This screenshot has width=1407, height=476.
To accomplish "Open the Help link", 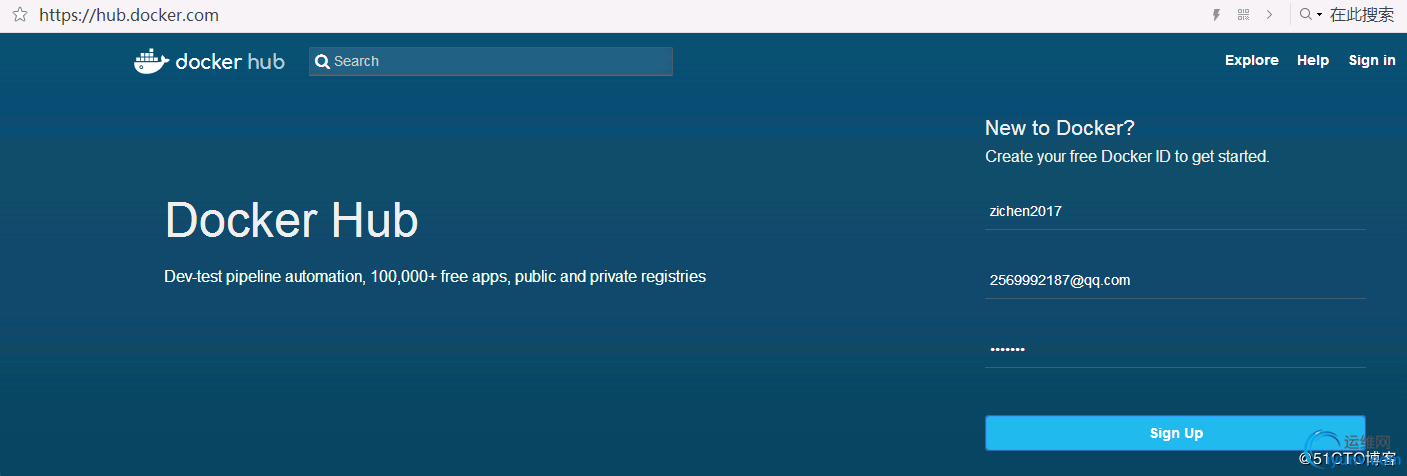I will [x=1313, y=60].
